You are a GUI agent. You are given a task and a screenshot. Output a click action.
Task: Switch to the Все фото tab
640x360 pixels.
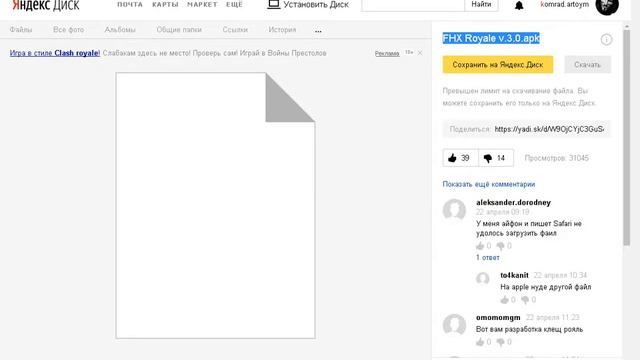tap(69, 30)
